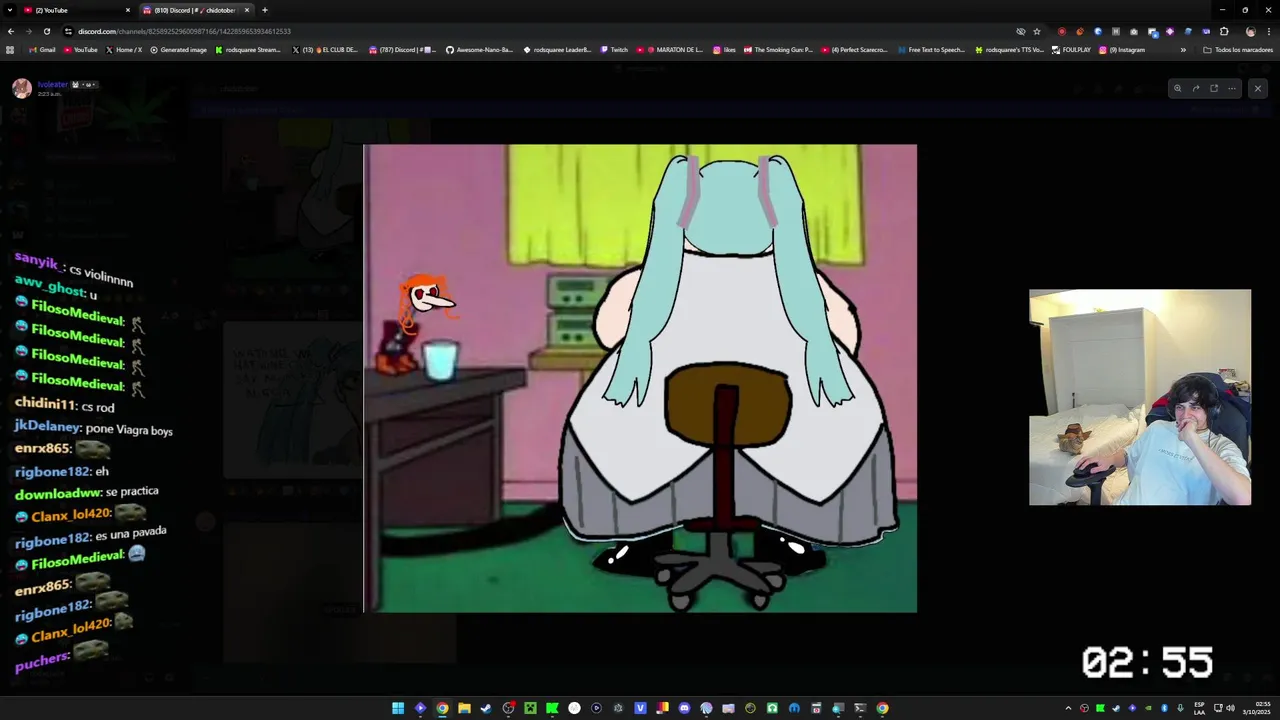
Task: Open the Perfect Scarecro YouTube bookmark
Action: coord(855,49)
